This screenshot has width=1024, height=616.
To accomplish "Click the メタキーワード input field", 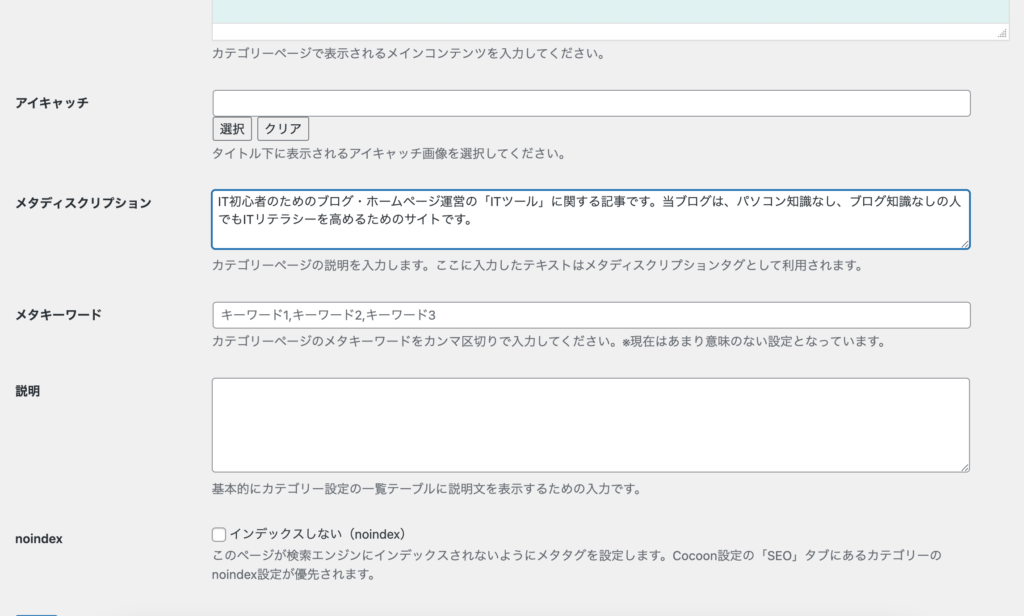I will tap(591, 315).
